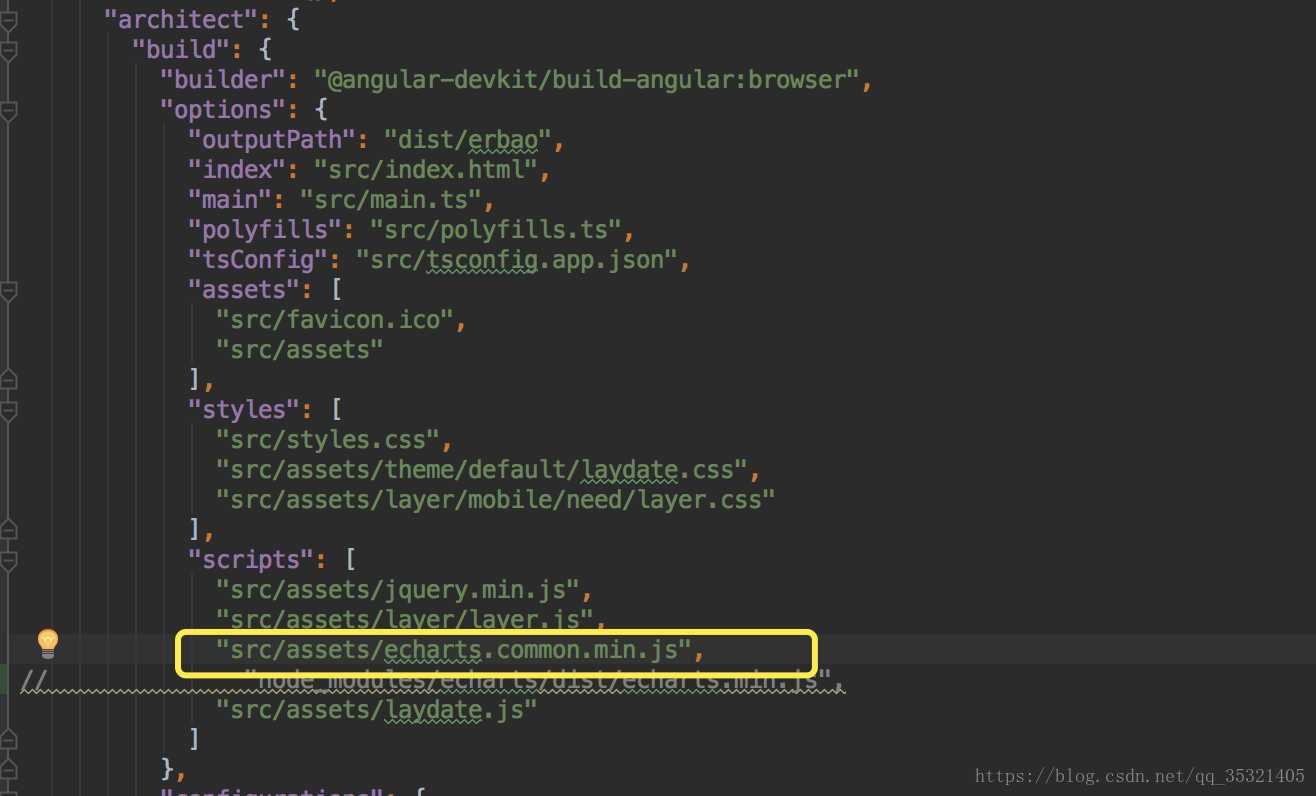Click the "polyfills" key
This screenshot has height=796, width=1316.
[265, 229]
